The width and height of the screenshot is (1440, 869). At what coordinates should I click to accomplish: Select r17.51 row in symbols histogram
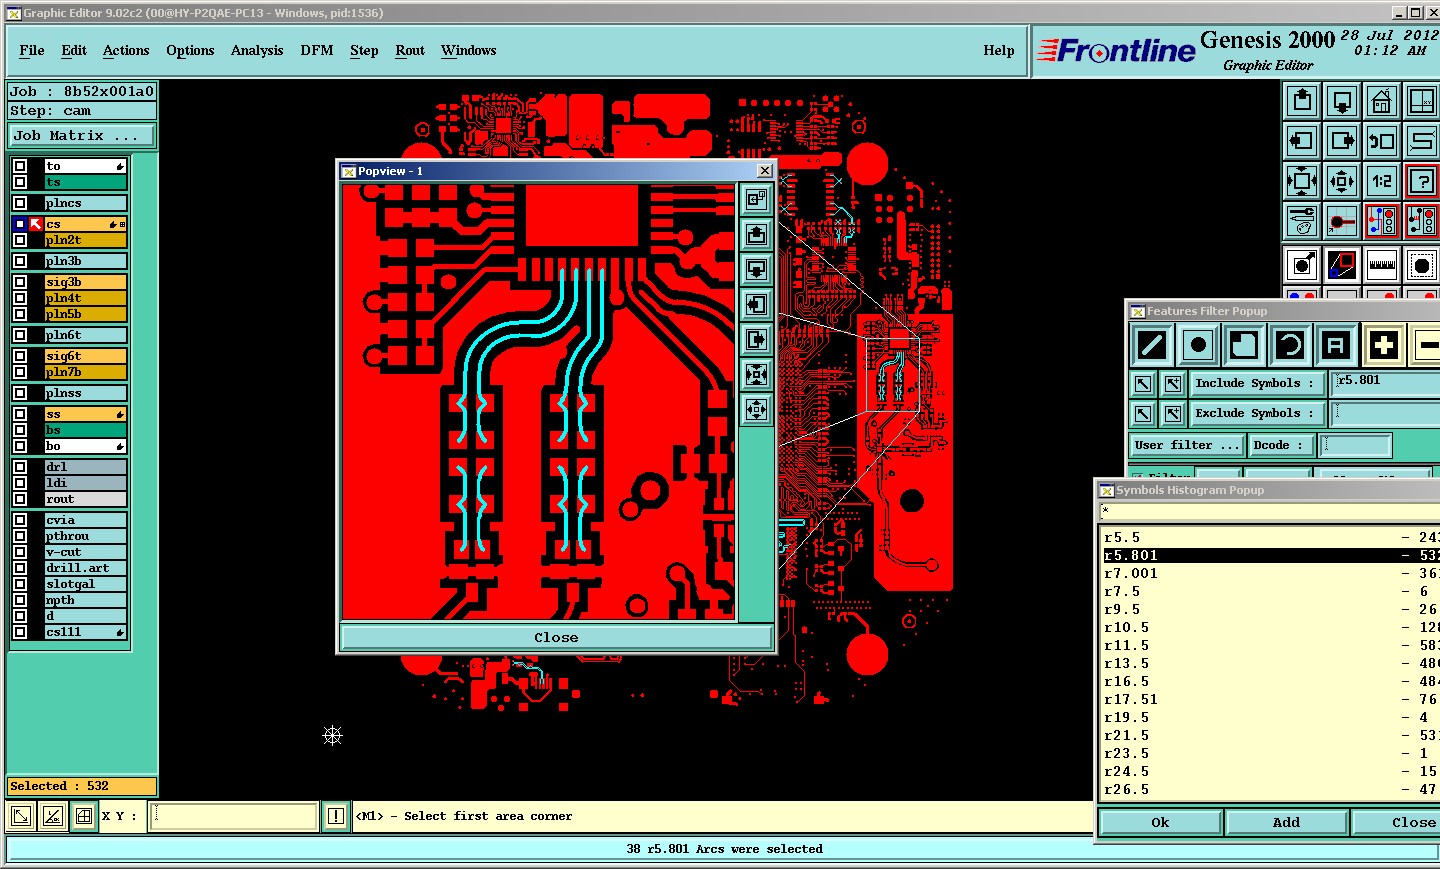pyautogui.click(x=1270, y=699)
